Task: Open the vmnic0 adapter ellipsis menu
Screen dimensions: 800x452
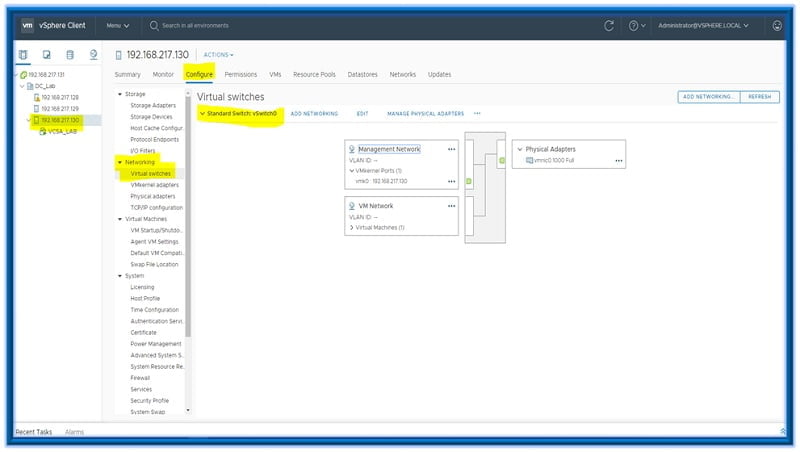Action: click(619, 160)
